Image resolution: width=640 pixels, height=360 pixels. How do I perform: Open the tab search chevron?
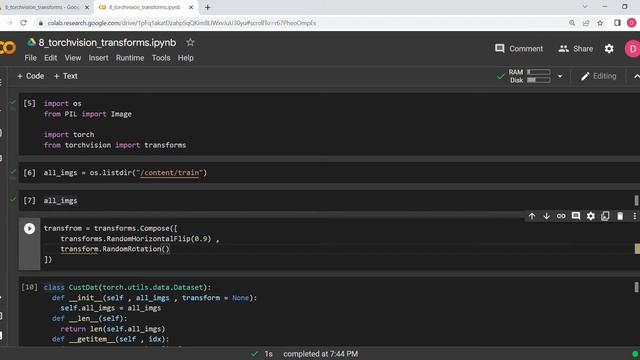pos(585,7)
